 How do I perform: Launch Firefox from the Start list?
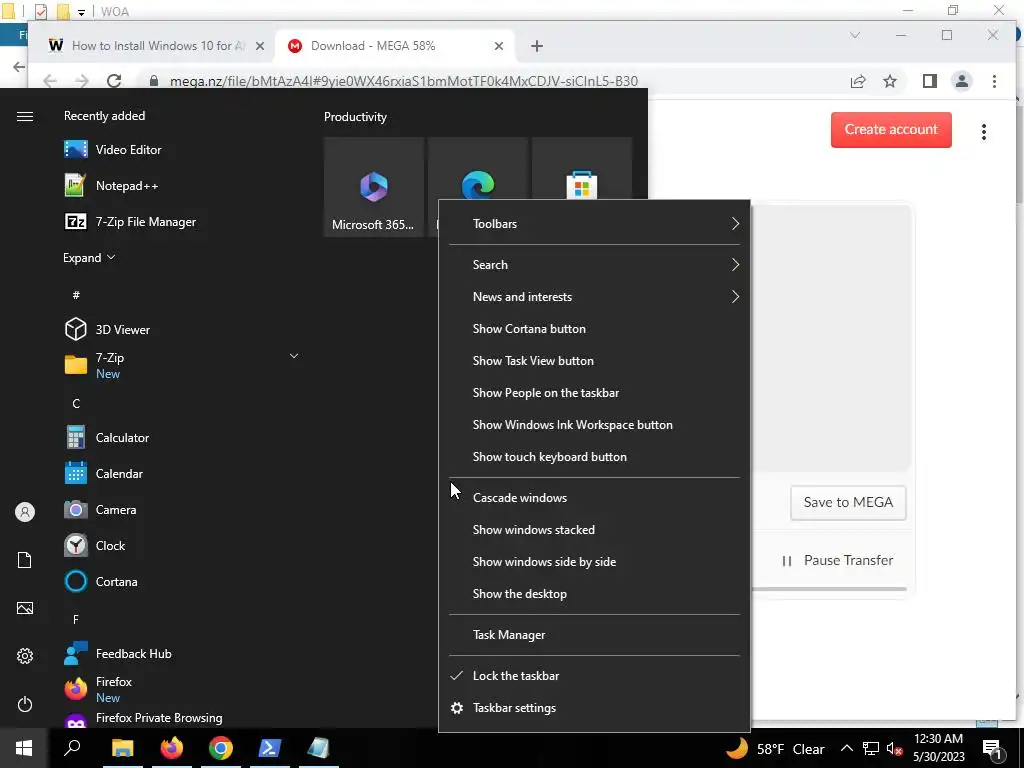pos(98,689)
